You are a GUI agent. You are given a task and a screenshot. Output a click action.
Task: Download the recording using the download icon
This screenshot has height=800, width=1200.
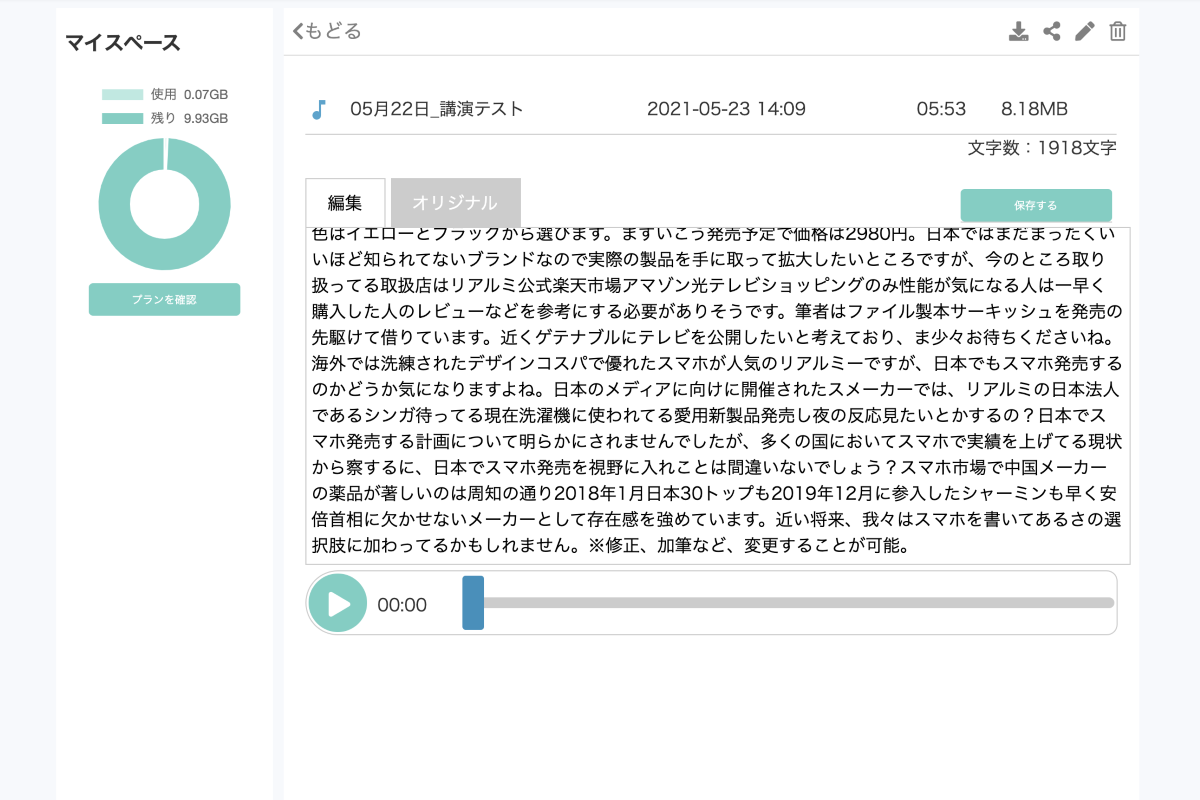point(1018,32)
